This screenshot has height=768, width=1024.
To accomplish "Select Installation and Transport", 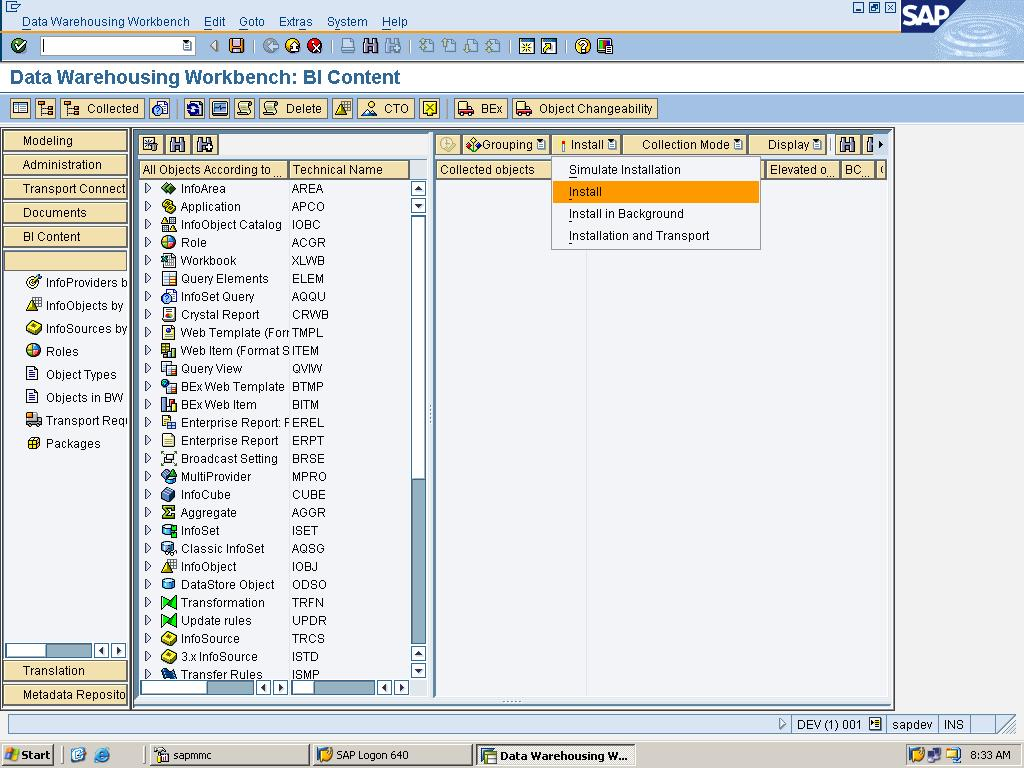I will [656, 236].
